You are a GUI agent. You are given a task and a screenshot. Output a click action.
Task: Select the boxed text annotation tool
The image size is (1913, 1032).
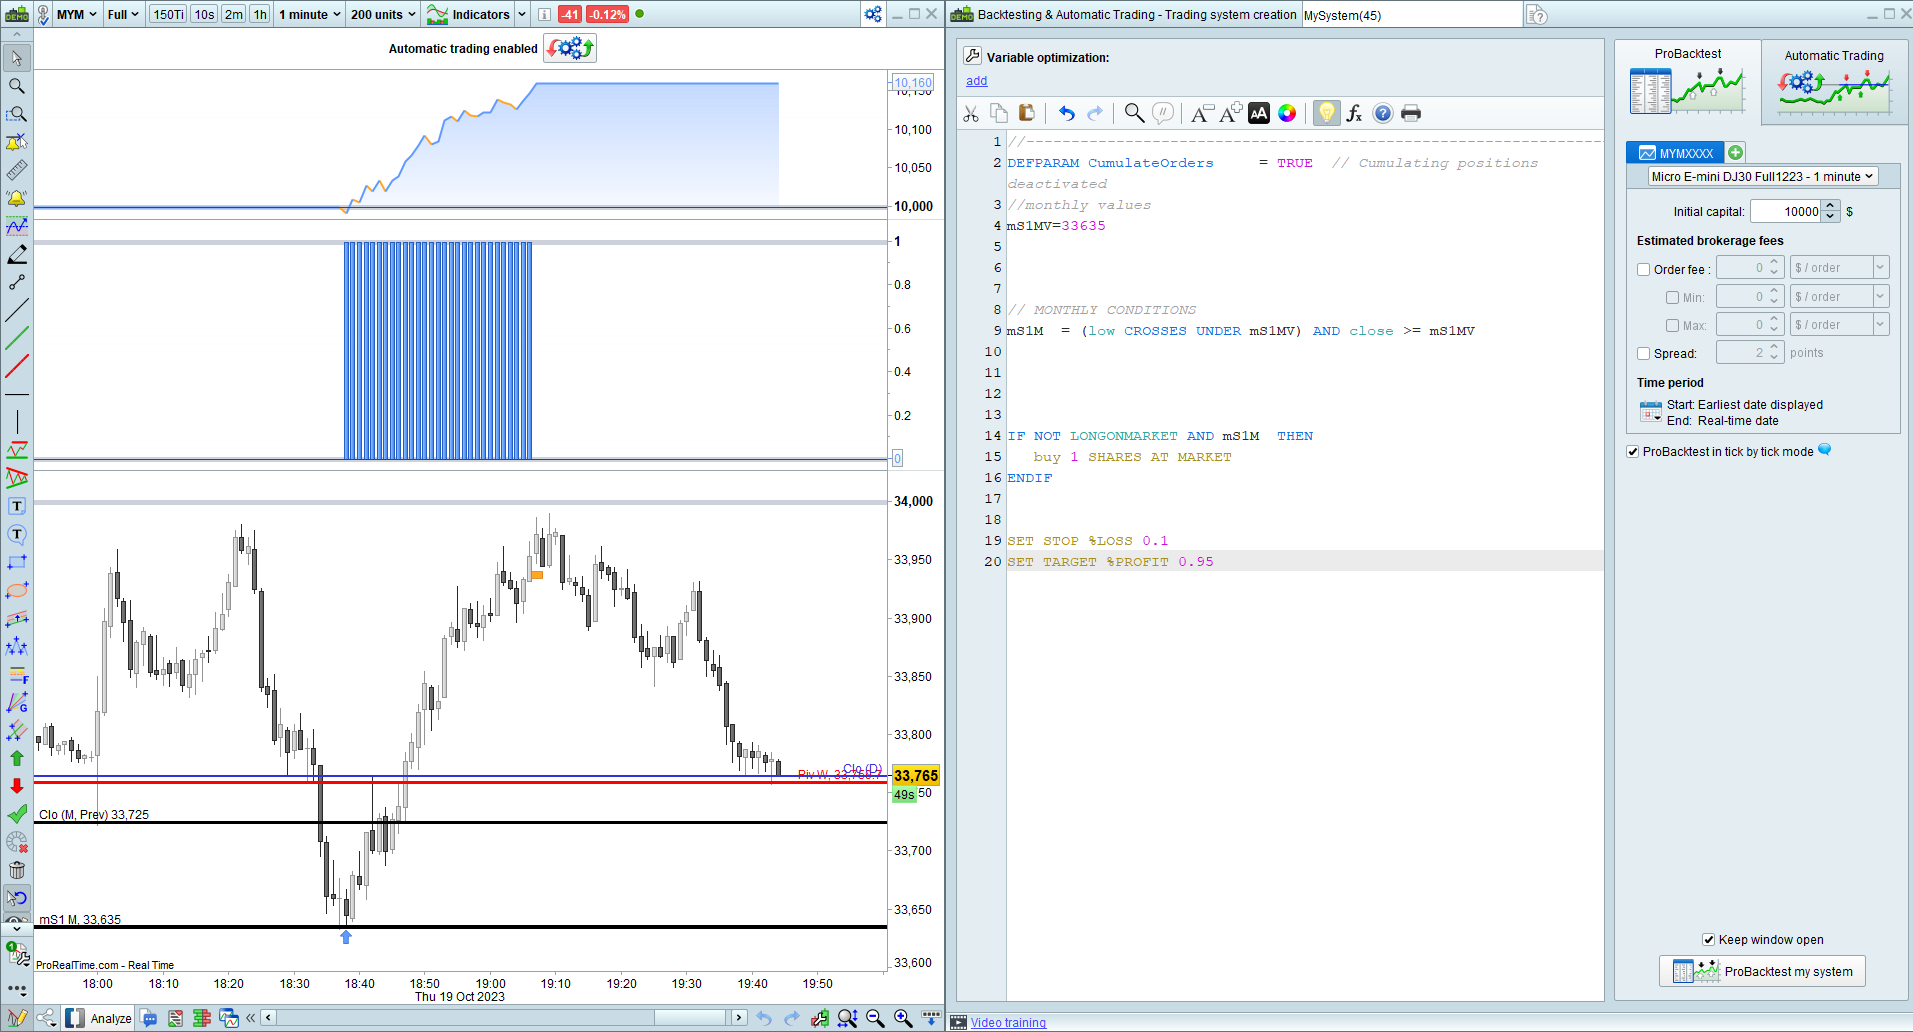pos(17,506)
